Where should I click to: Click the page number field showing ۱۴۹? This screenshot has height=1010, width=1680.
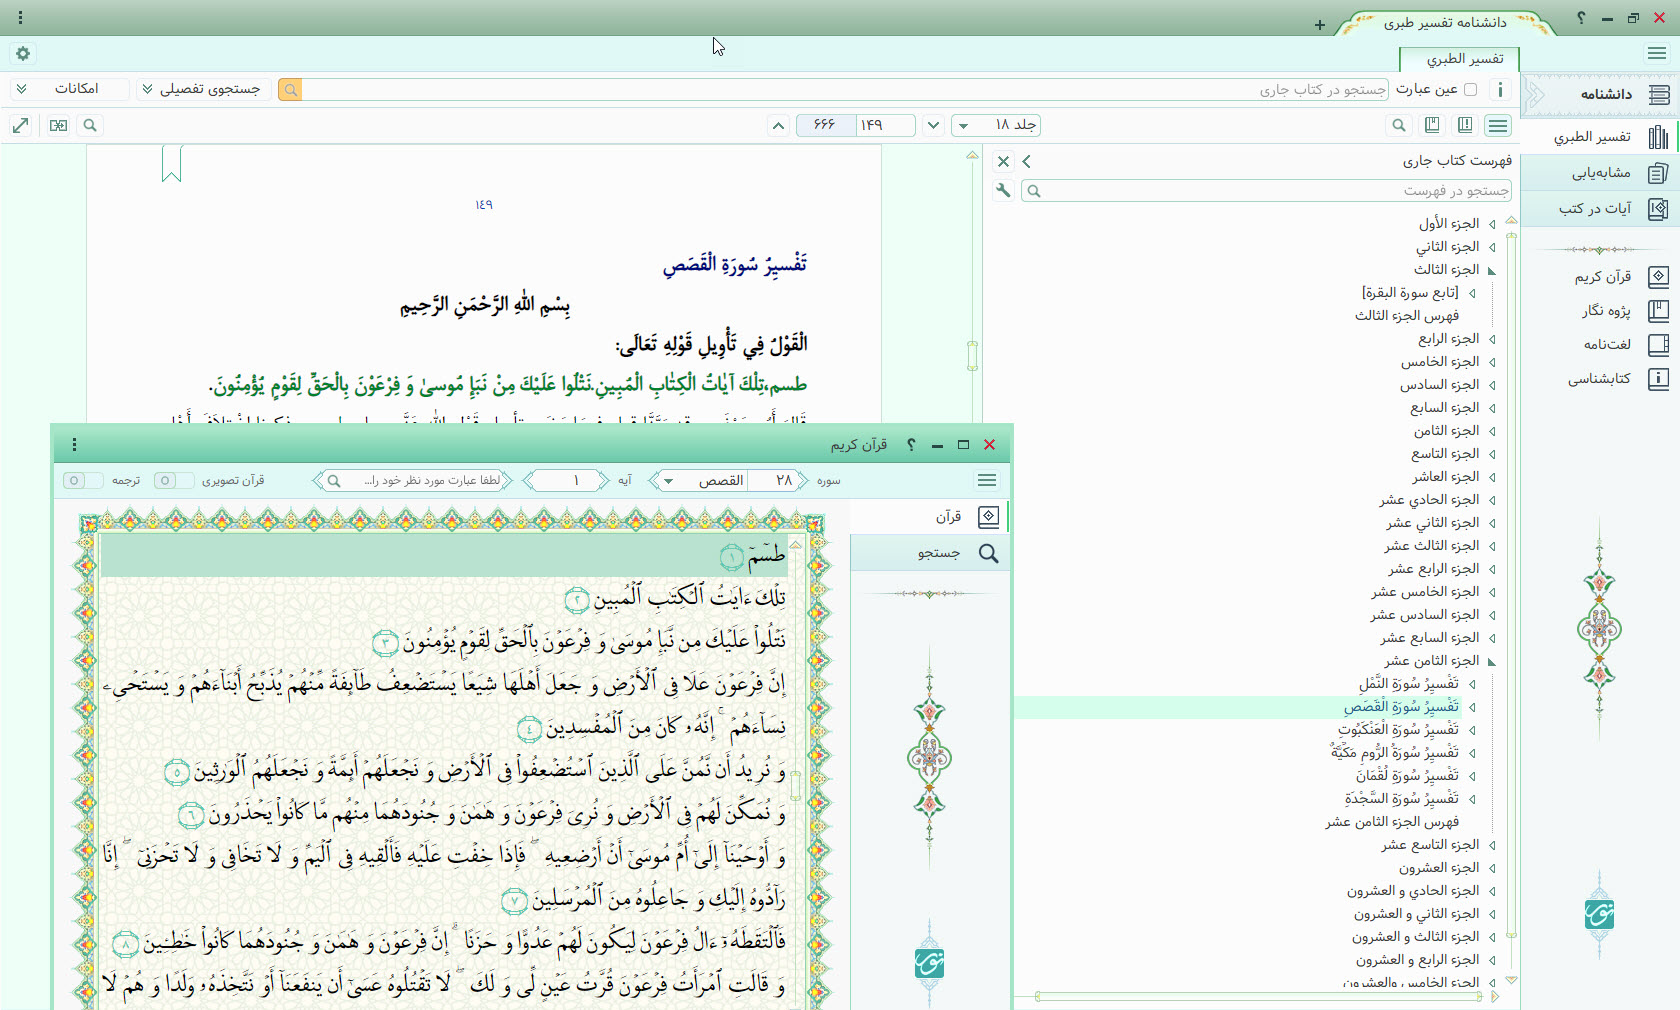[885, 125]
